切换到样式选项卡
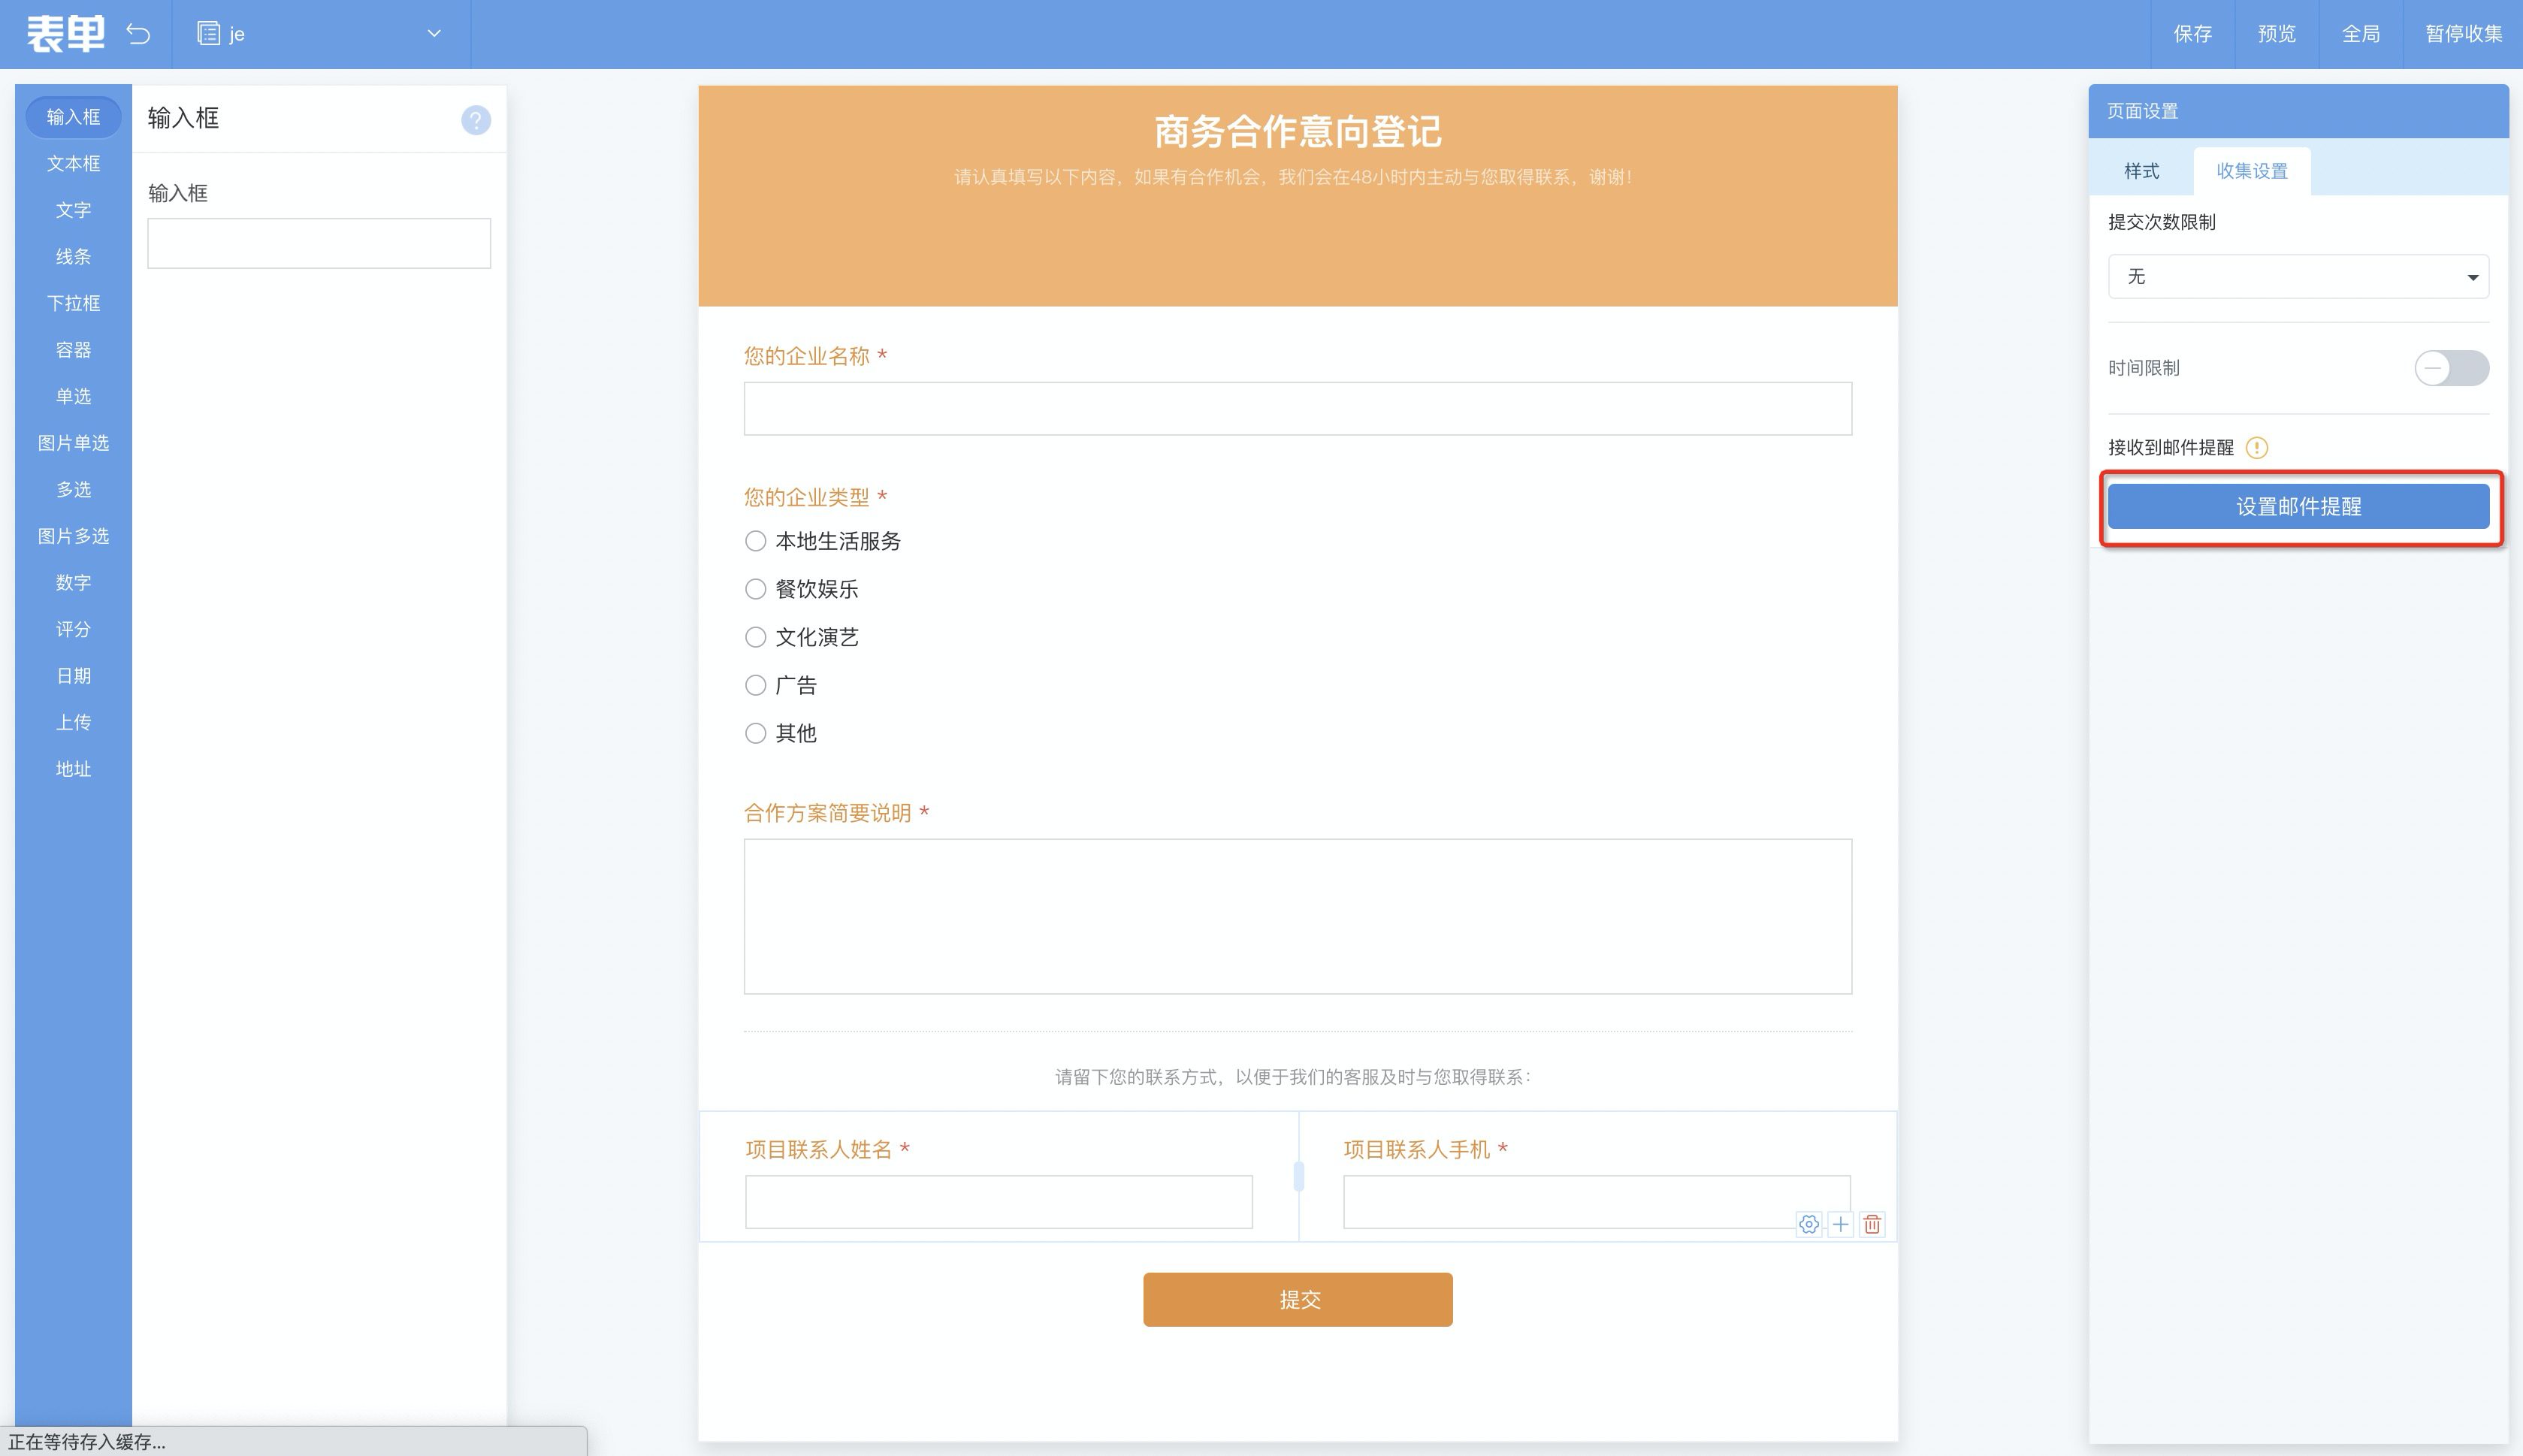The height and width of the screenshot is (1456, 2523). tap(2142, 171)
